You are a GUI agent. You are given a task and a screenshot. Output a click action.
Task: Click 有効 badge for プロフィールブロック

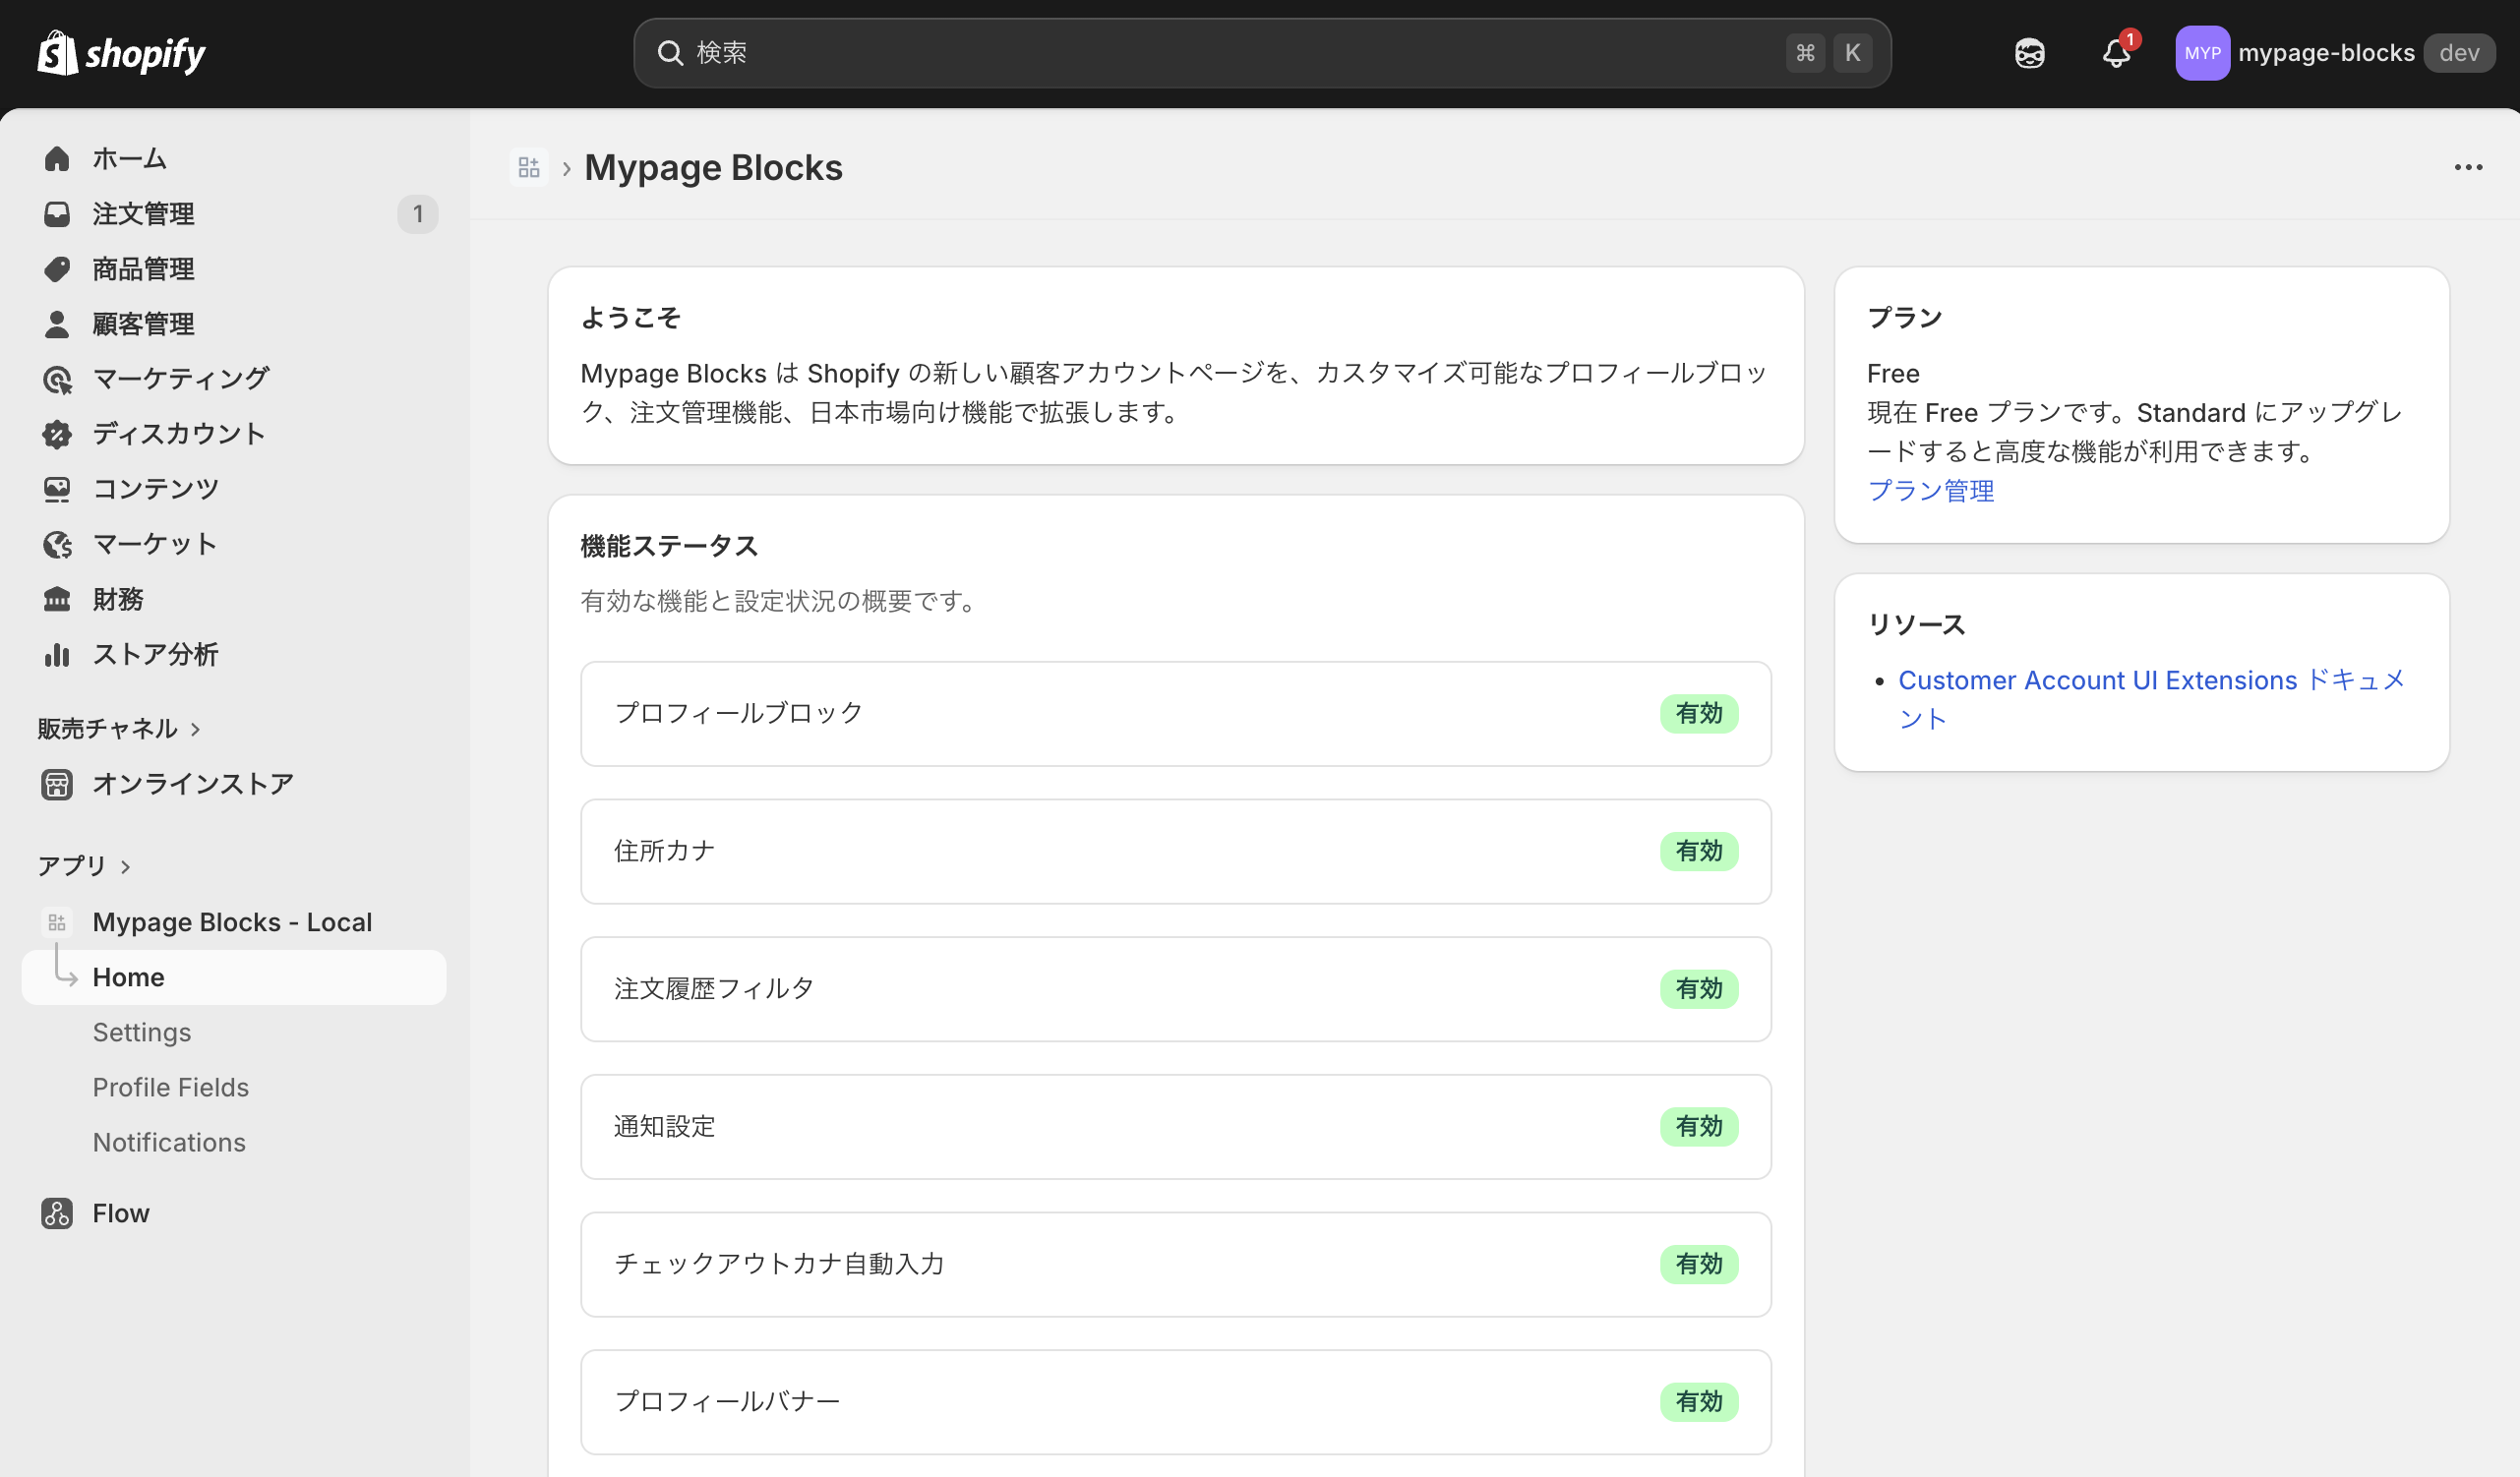coord(1699,714)
